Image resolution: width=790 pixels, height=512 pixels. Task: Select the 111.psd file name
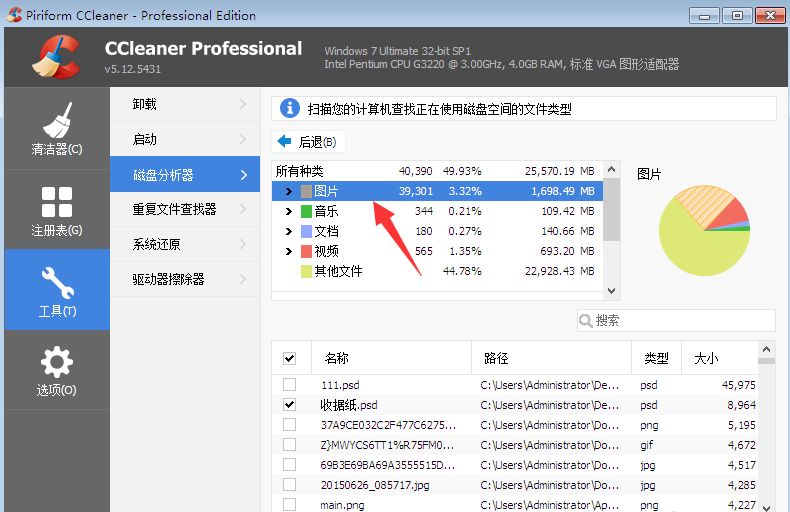[340, 385]
